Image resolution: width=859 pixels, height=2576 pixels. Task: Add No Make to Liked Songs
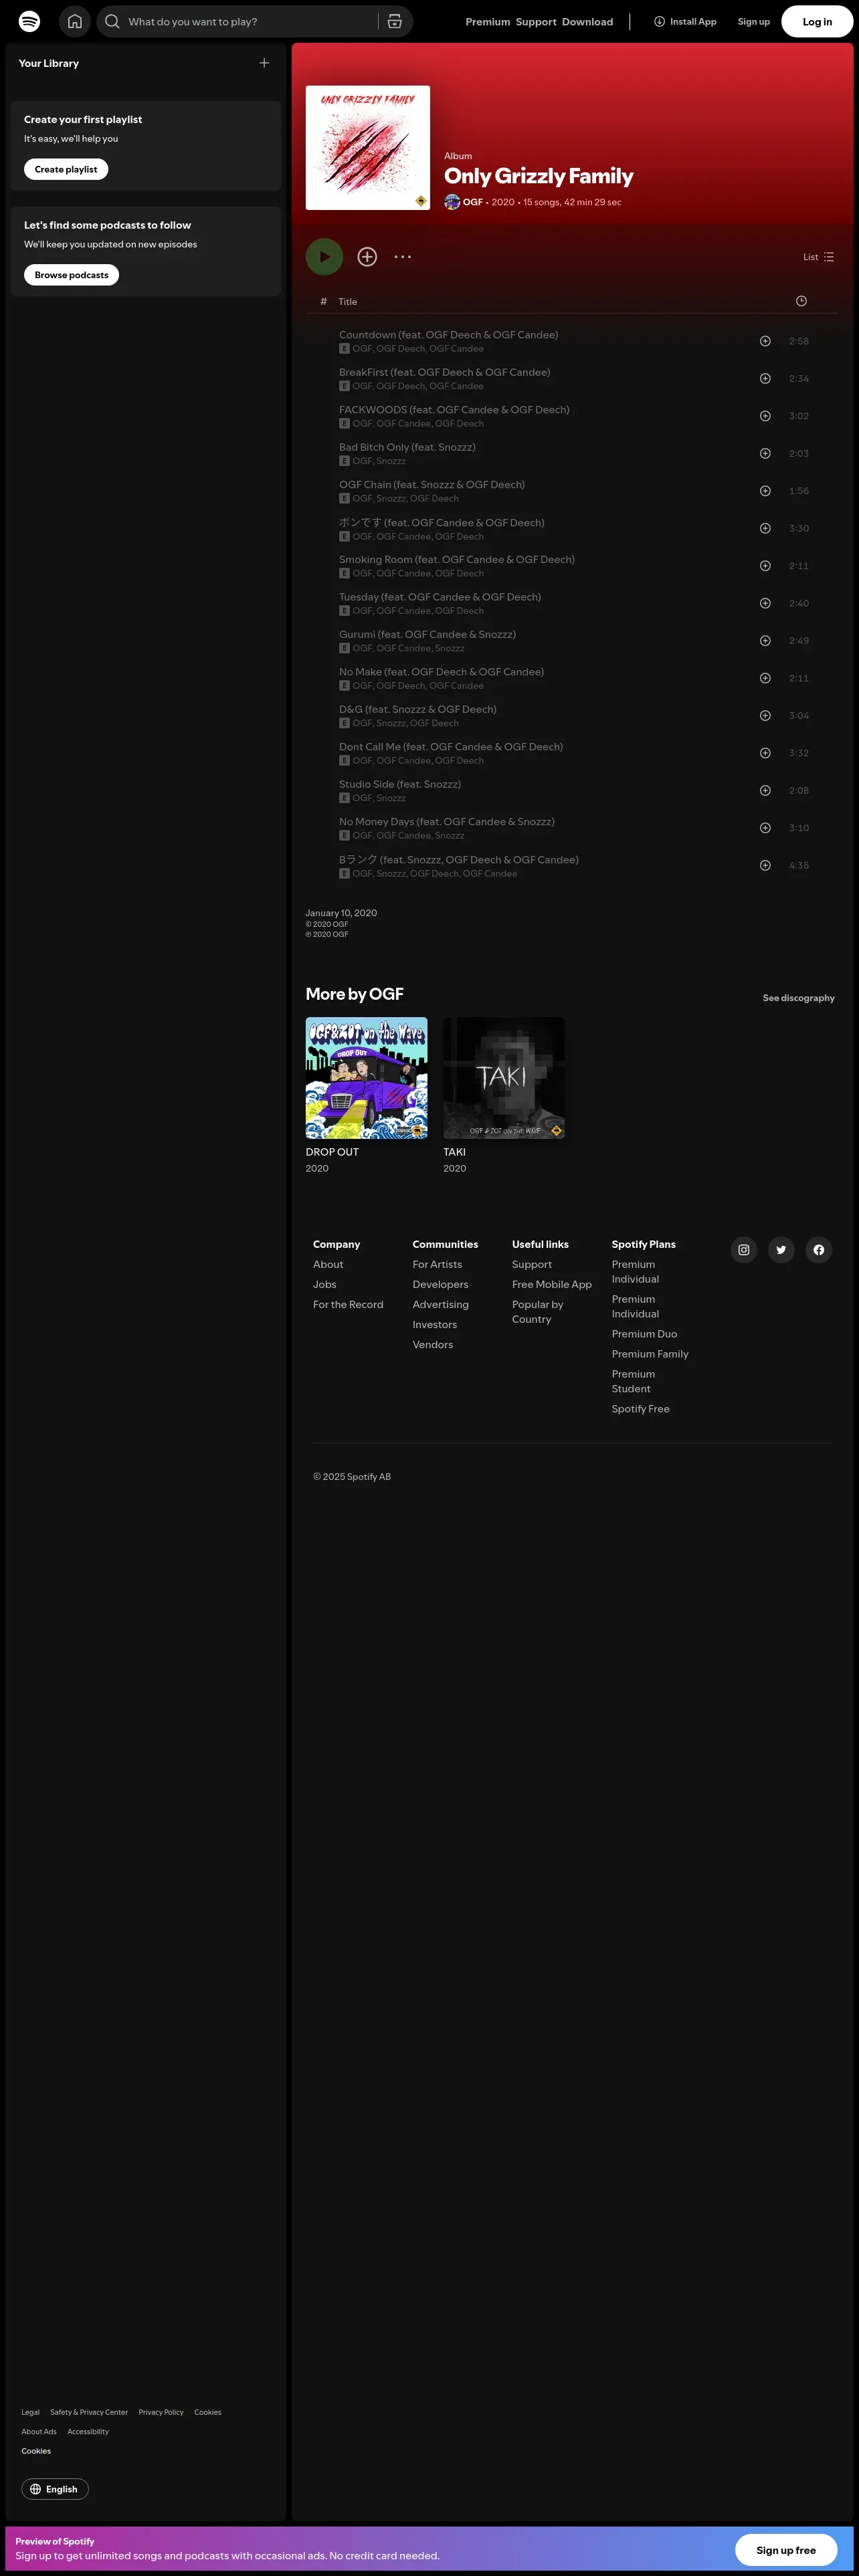coord(765,678)
